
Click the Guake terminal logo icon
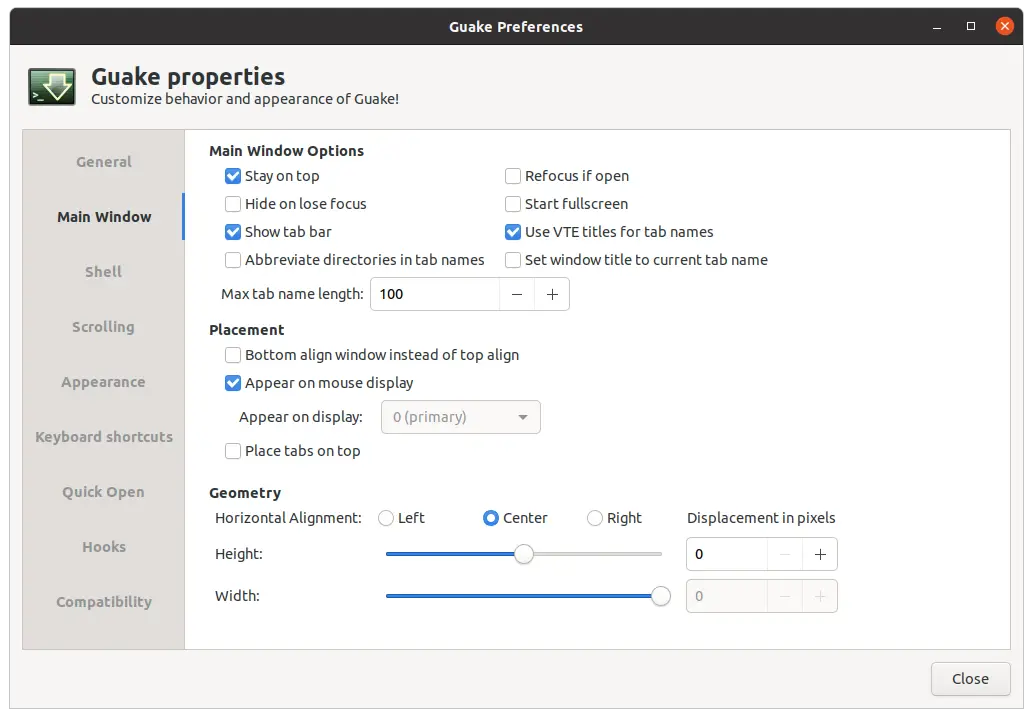(51, 86)
